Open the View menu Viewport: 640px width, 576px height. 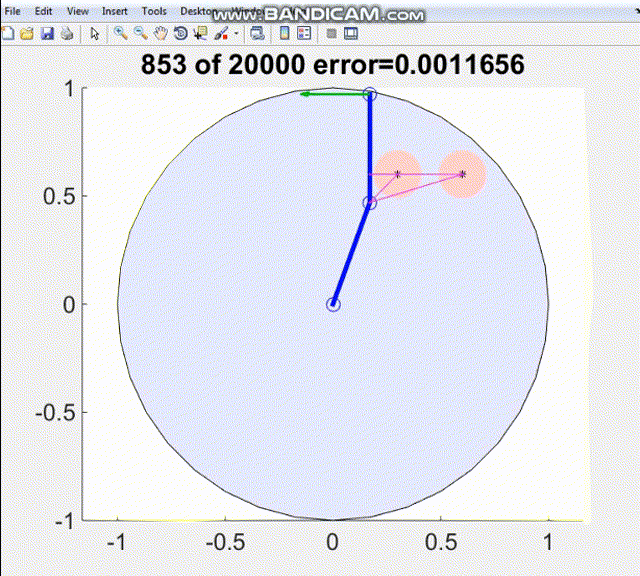tap(78, 11)
